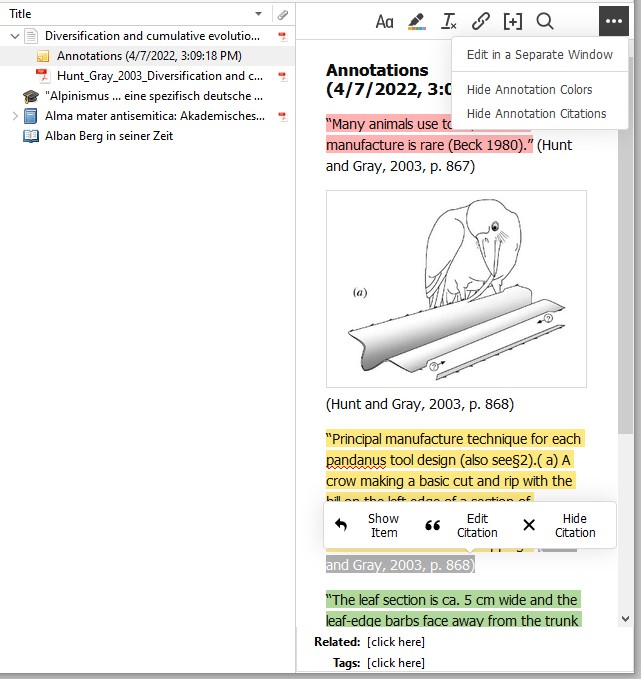Click the highlight color marker icon

417,21
